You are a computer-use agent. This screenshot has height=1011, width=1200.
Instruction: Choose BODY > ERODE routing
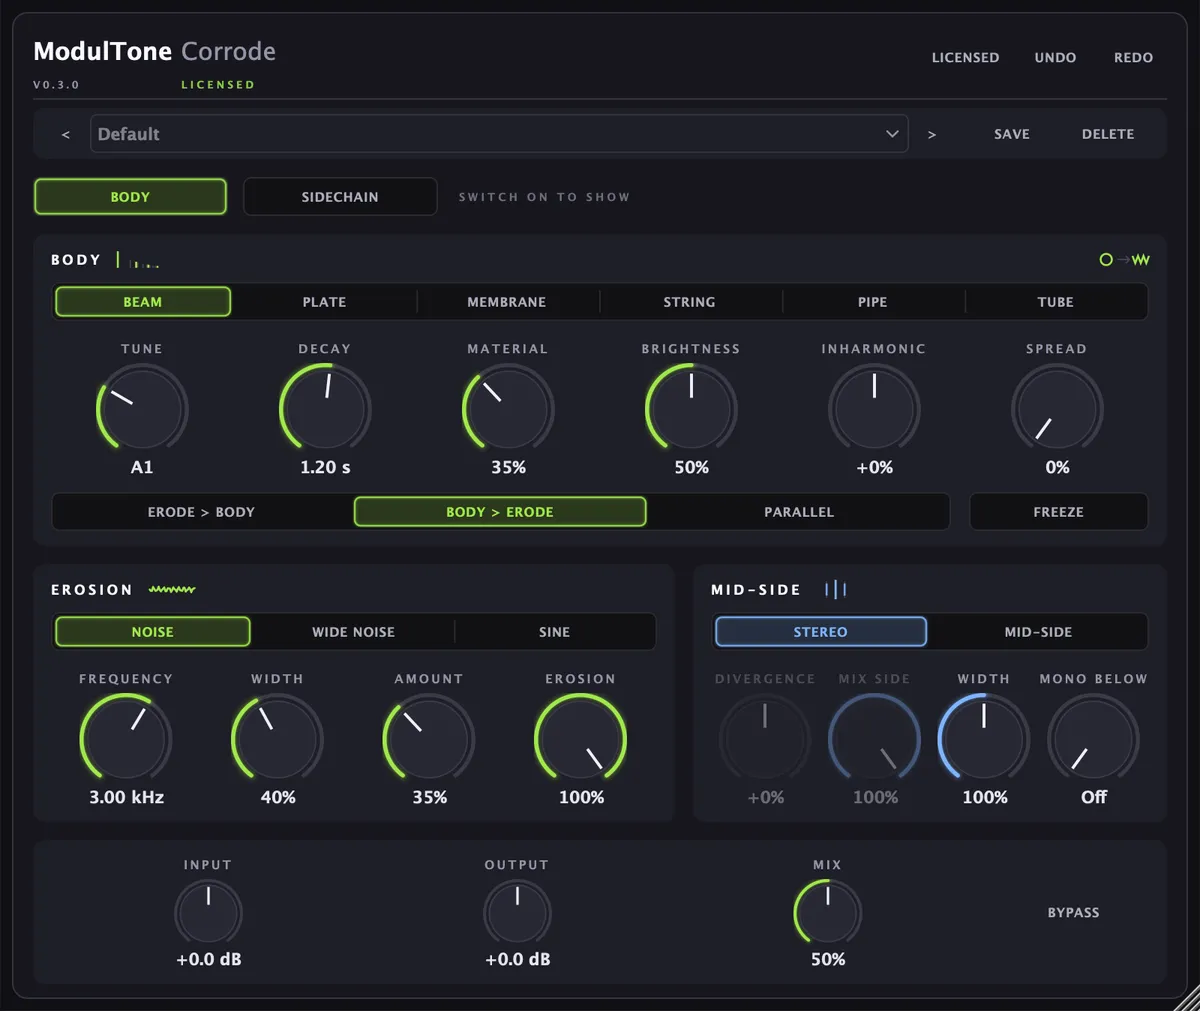tap(500, 512)
